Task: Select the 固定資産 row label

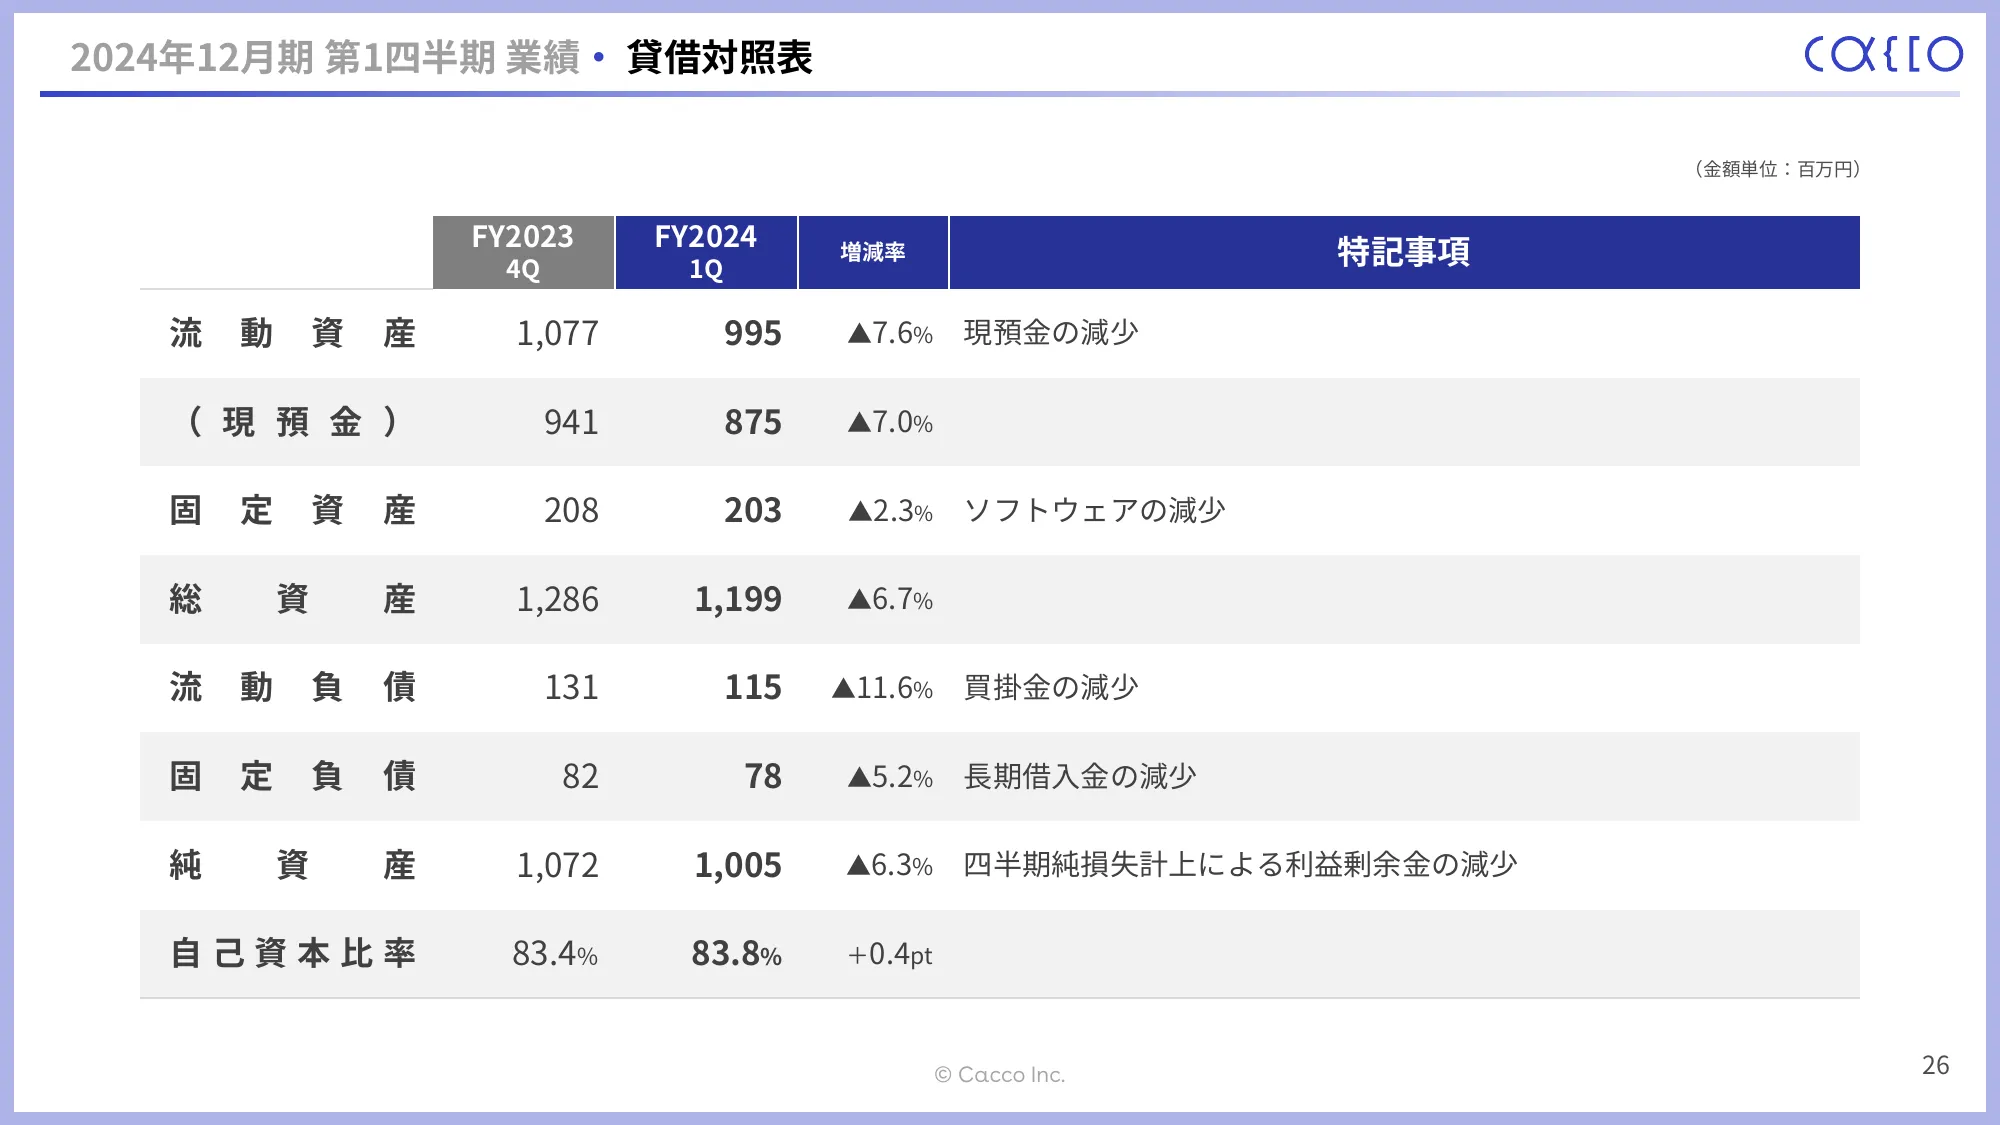Action: tap(292, 510)
